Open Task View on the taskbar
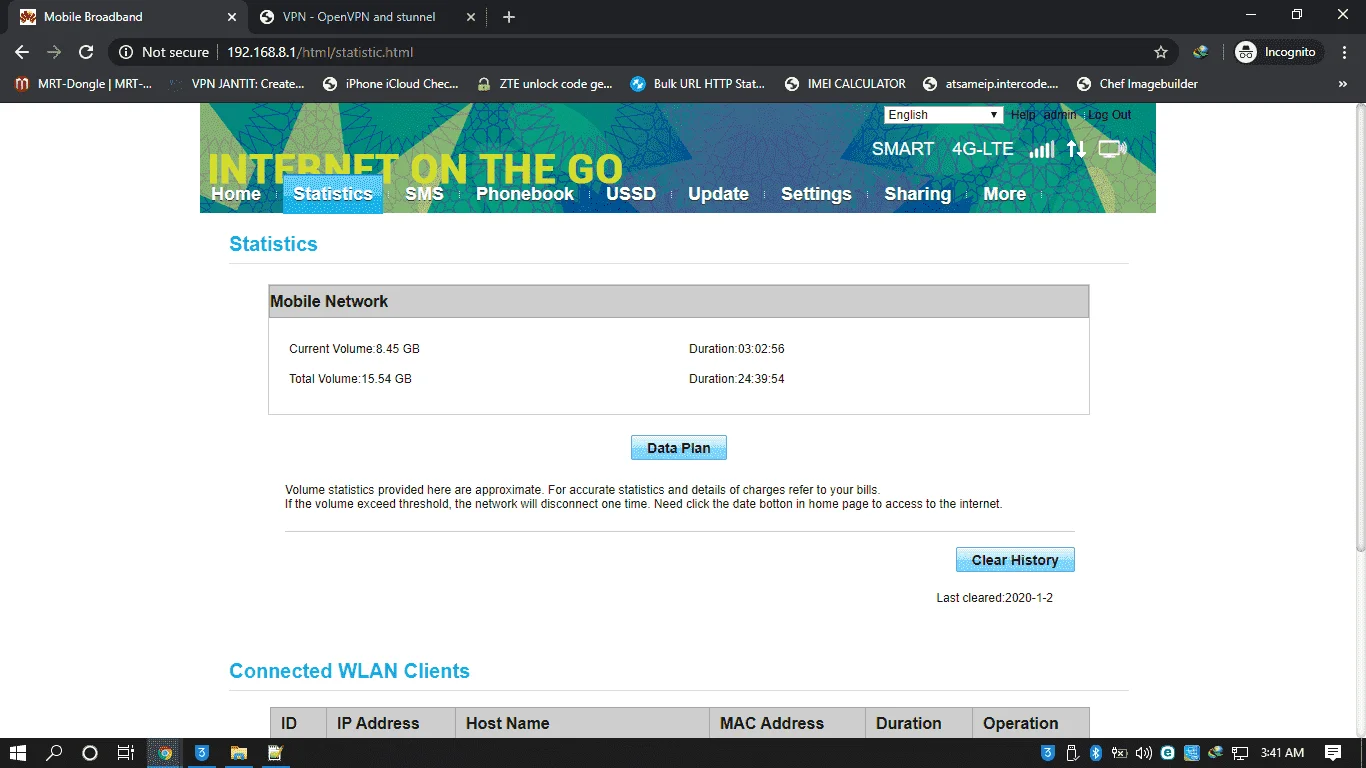 coord(126,753)
